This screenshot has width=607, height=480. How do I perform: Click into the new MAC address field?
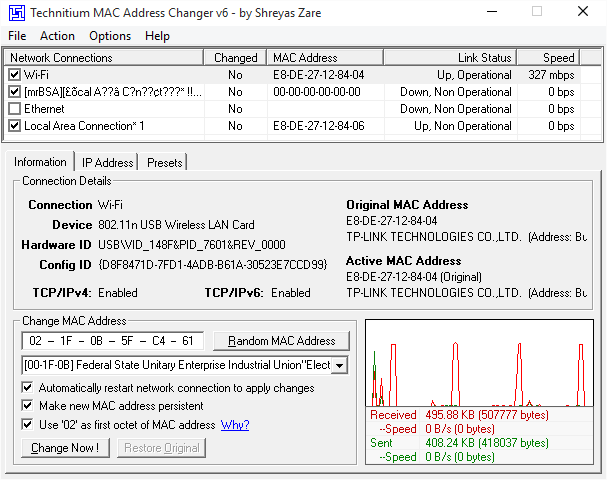pyautogui.click(x=113, y=341)
